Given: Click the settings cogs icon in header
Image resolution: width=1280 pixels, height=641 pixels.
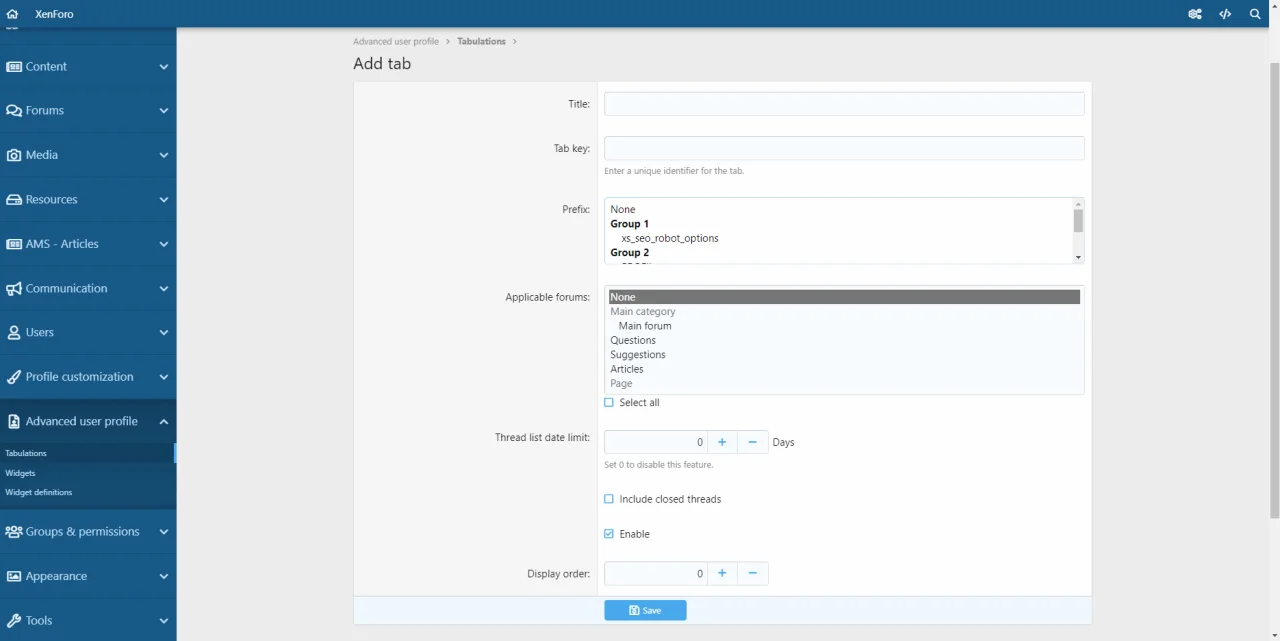Looking at the screenshot, I should [x=1195, y=14].
